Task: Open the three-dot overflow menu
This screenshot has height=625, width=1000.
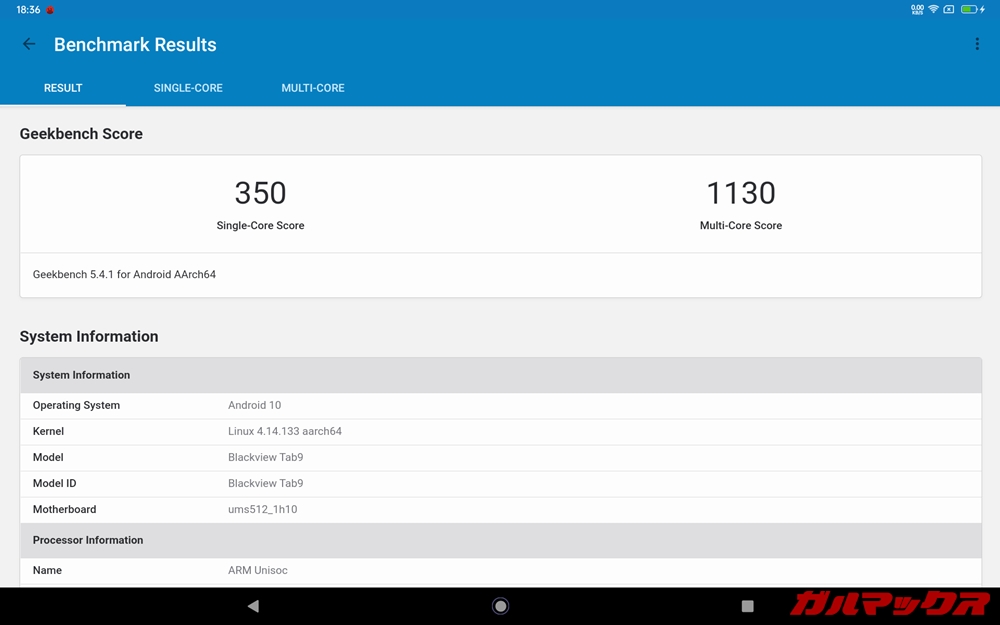Action: pos(977,44)
